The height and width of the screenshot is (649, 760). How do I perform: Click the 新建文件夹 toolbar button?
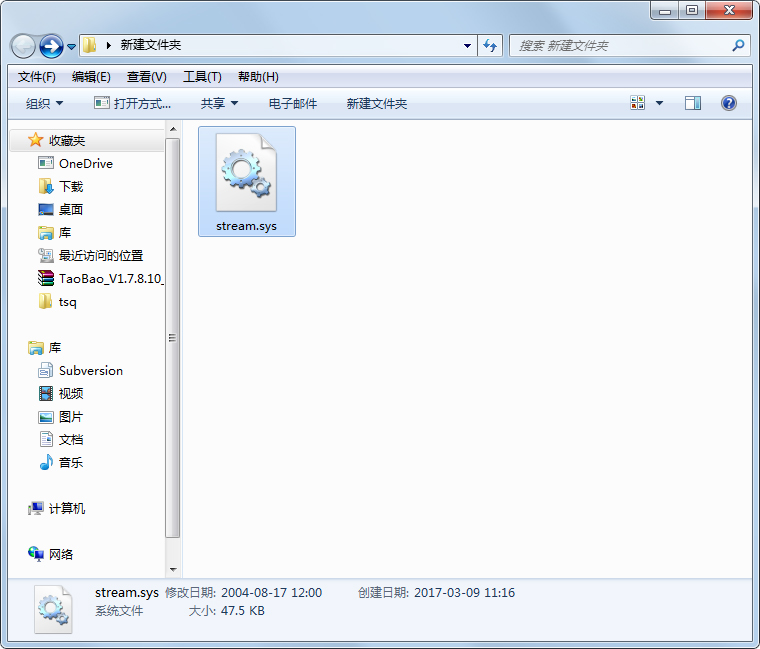pyautogui.click(x=377, y=103)
